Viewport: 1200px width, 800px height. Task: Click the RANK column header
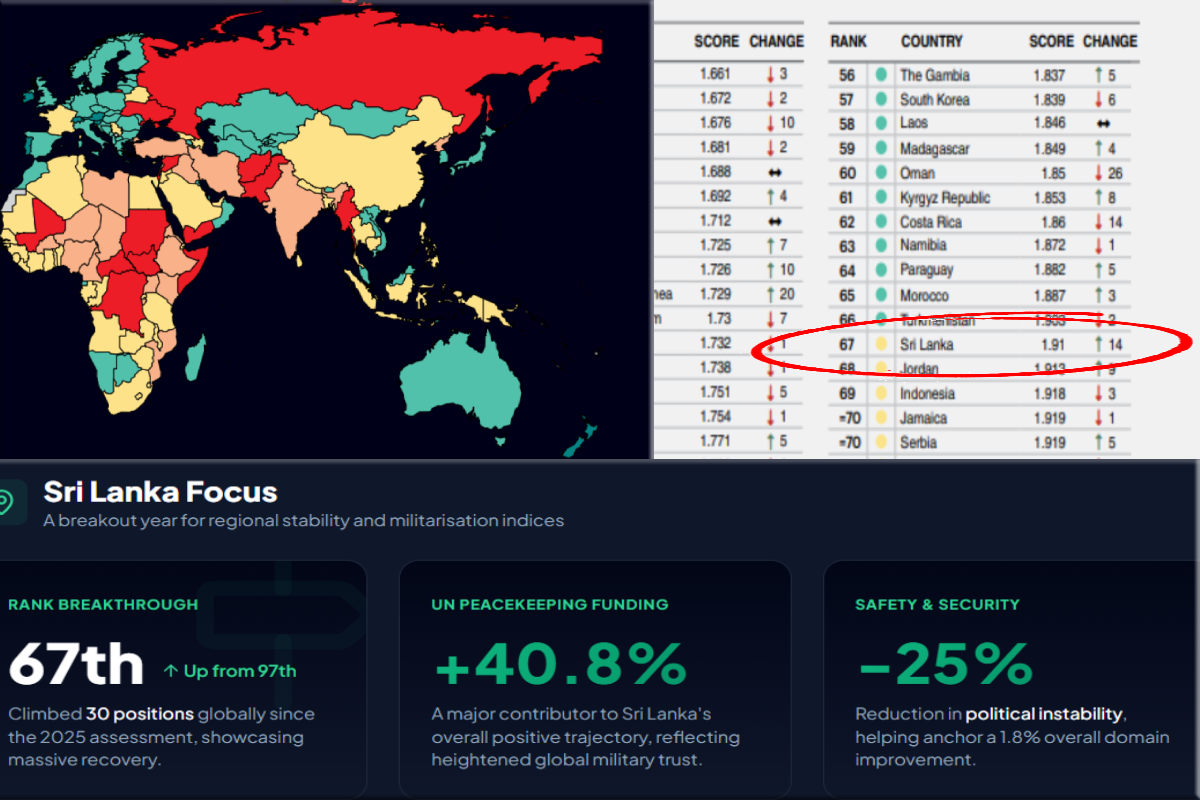tap(848, 42)
